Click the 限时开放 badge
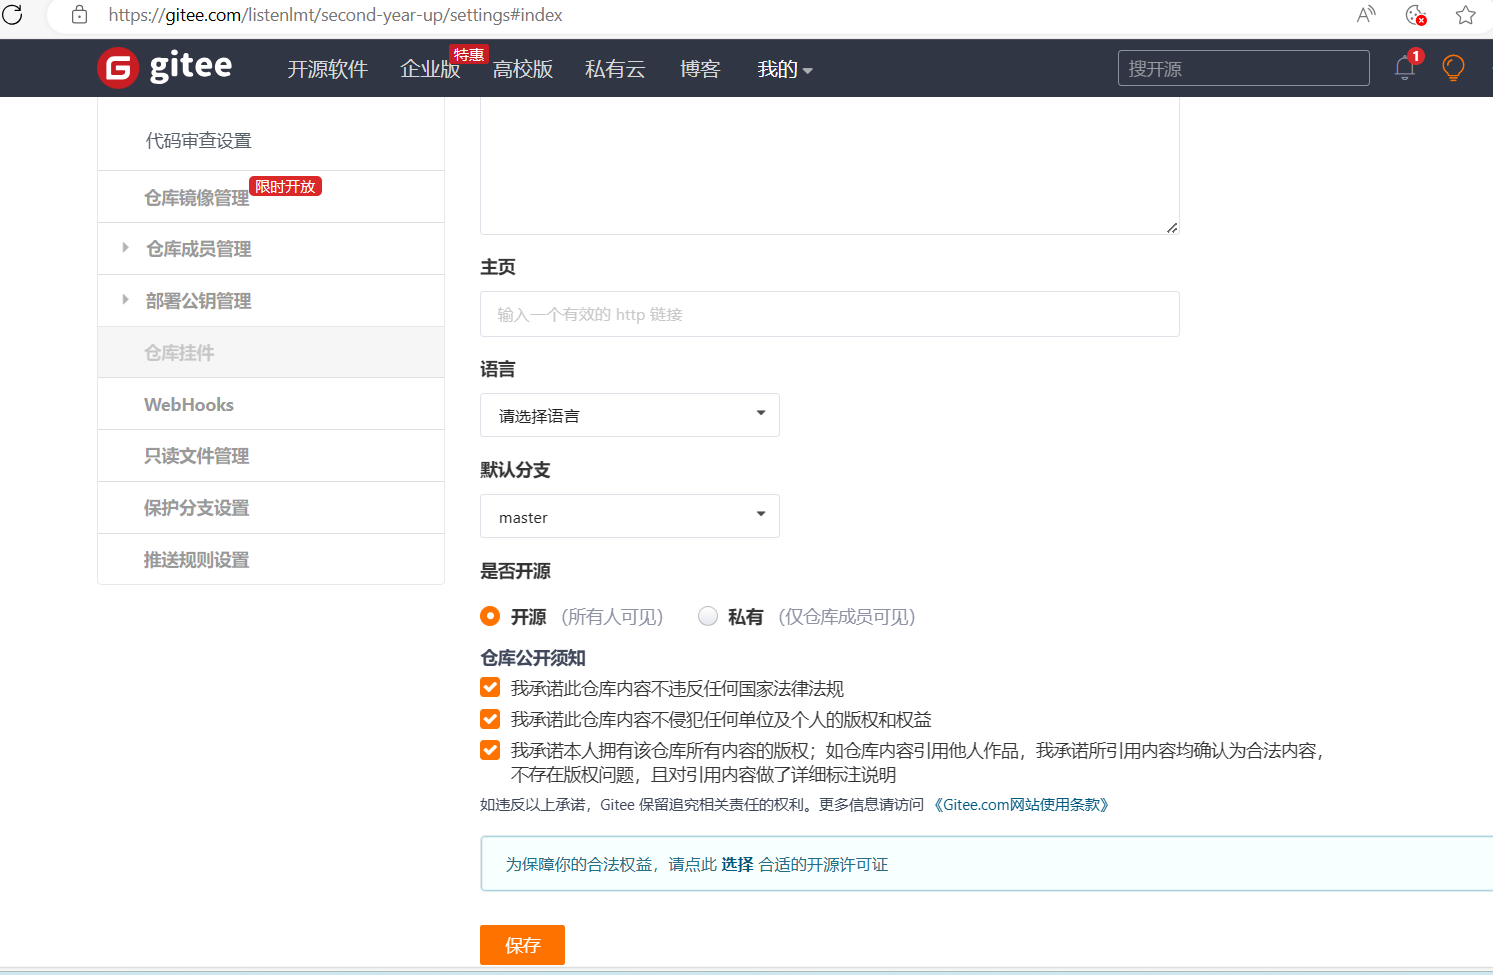Image resolution: width=1493 pixels, height=975 pixels. coord(286,186)
